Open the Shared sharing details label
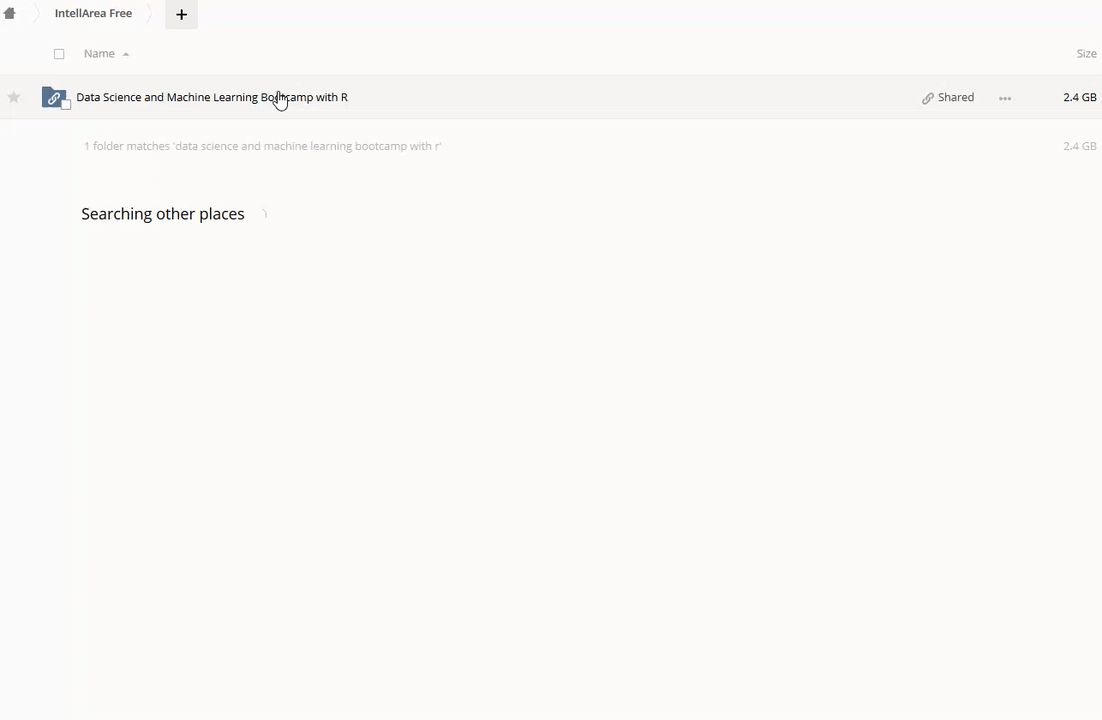This screenshot has height=720, width=1102. tap(956, 97)
